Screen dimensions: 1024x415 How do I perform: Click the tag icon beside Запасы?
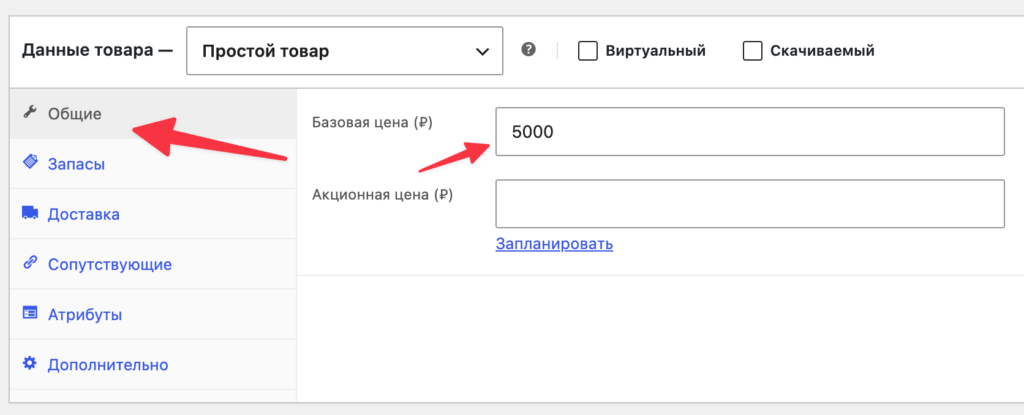coord(30,162)
